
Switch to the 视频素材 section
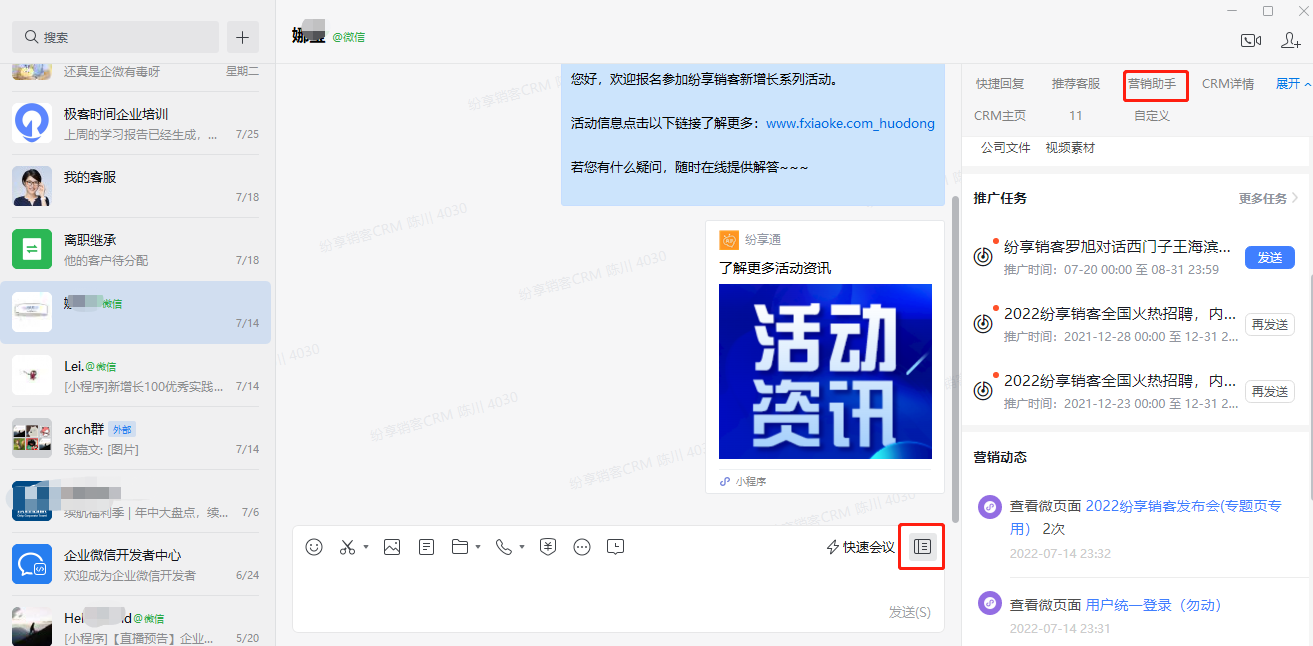point(1070,148)
